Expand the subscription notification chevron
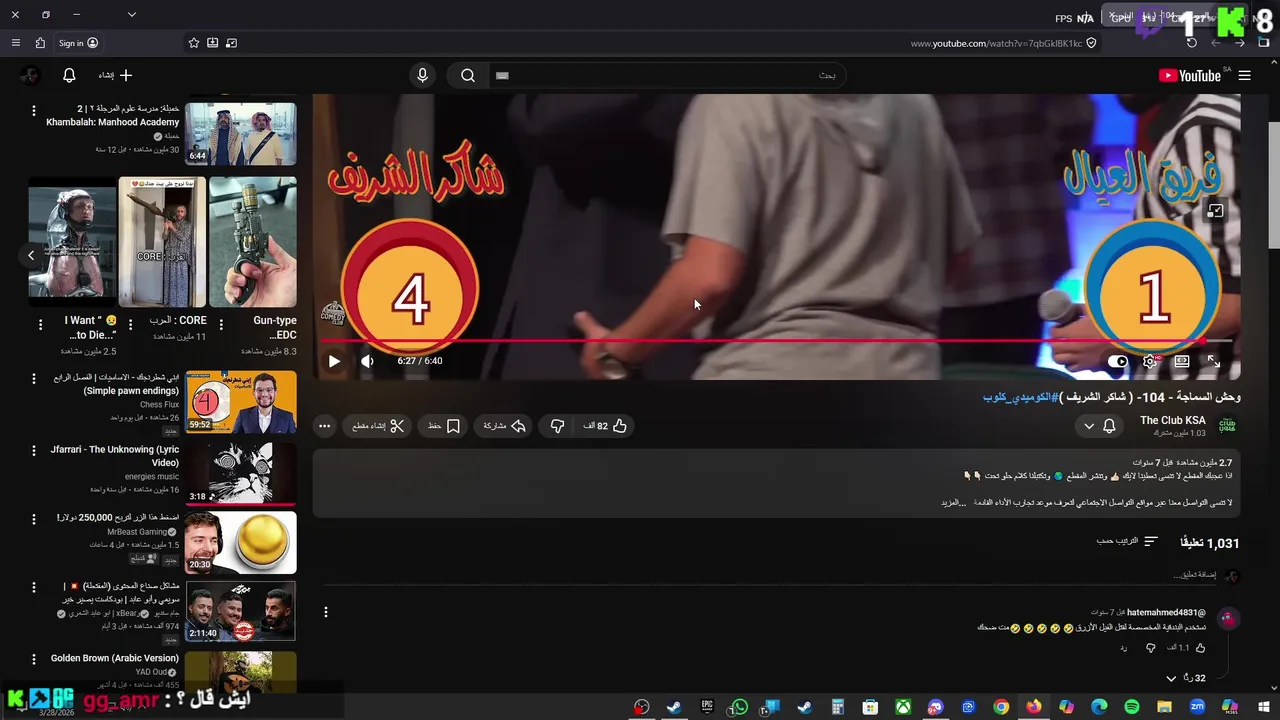The width and height of the screenshot is (1280, 720). click(x=1089, y=426)
